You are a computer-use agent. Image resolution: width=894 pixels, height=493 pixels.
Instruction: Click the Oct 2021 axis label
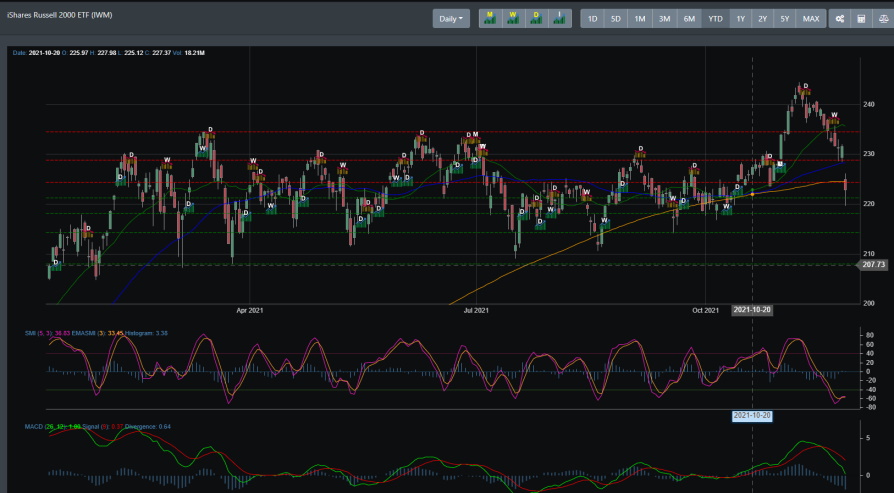(705, 311)
